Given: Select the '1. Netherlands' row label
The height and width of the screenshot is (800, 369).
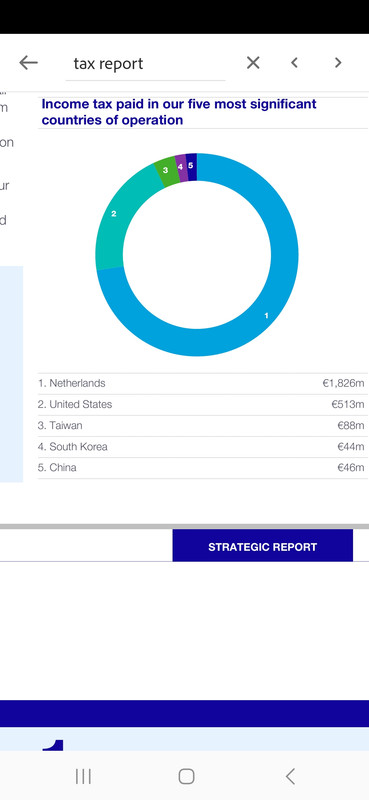Looking at the screenshot, I should pyautogui.click(x=71, y=383).
